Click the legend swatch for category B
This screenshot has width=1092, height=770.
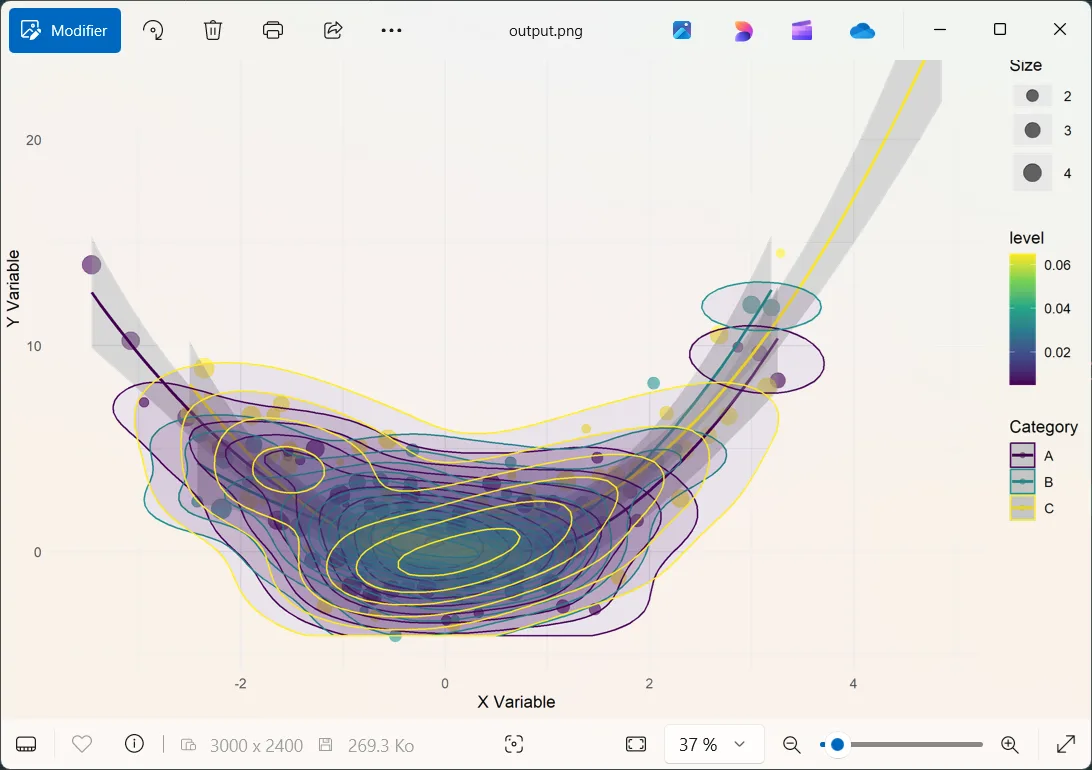click(x=1022, y=482)
